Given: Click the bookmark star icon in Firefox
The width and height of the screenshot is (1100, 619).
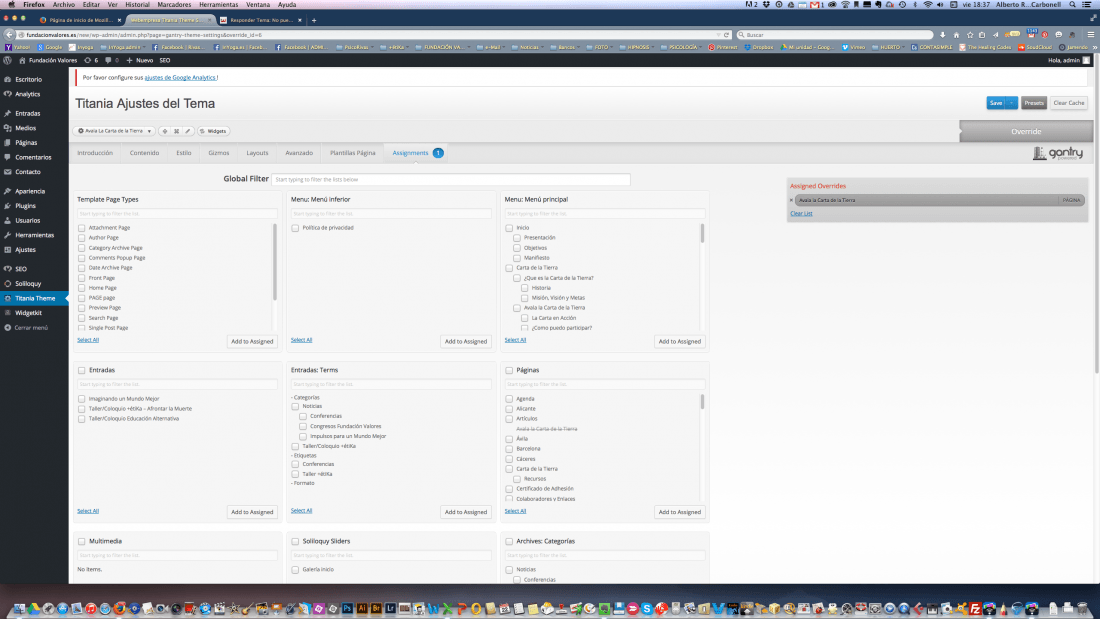Looking at the screenshot, I should [970, 34].
